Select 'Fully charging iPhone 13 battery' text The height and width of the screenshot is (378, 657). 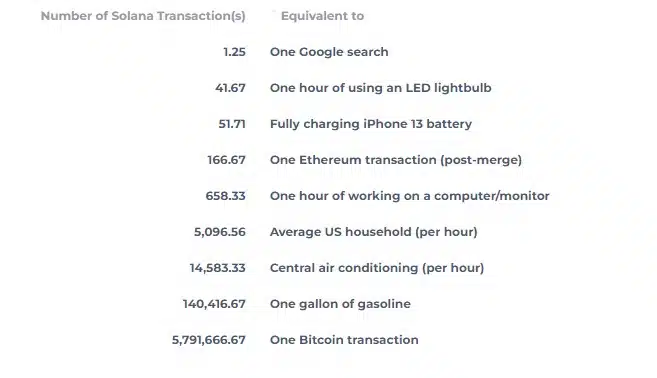371,124
